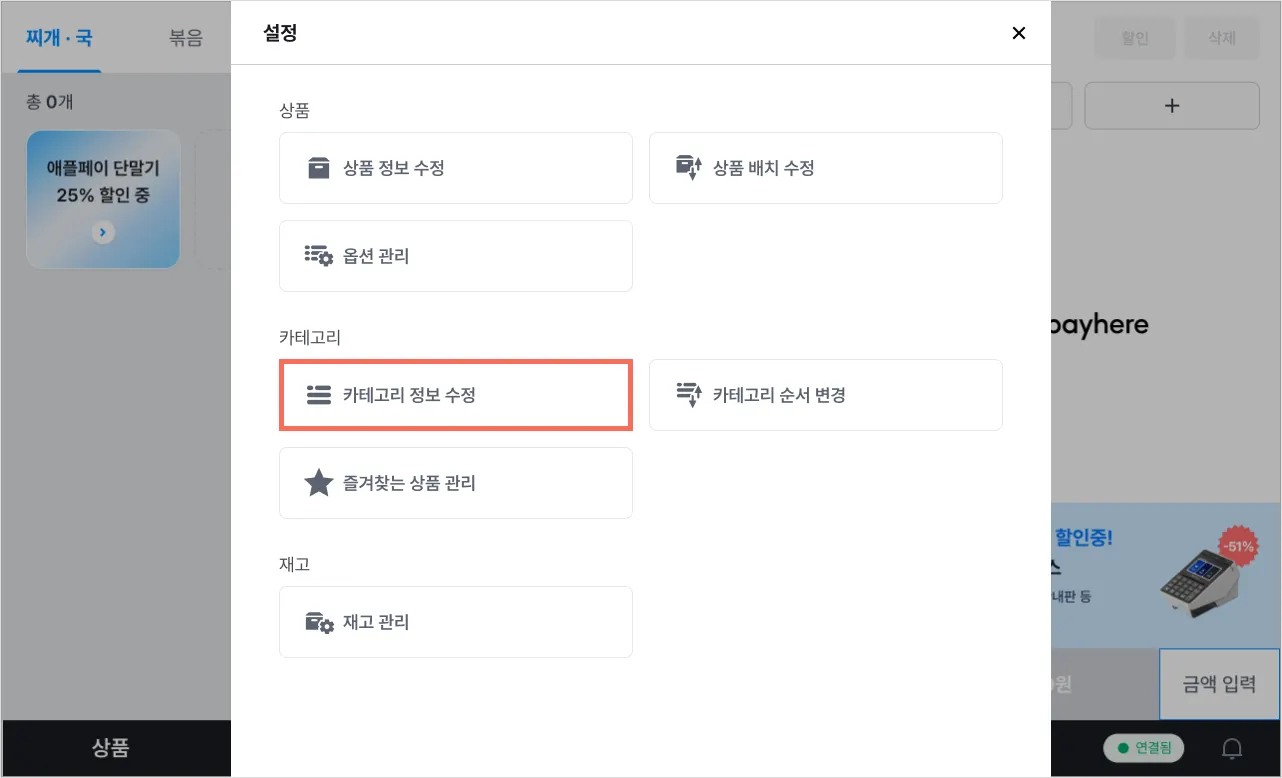Click the 옵션 관리 list-gear icon
Viewport: 1282px width, 778px height.
(x=318, y=256)
